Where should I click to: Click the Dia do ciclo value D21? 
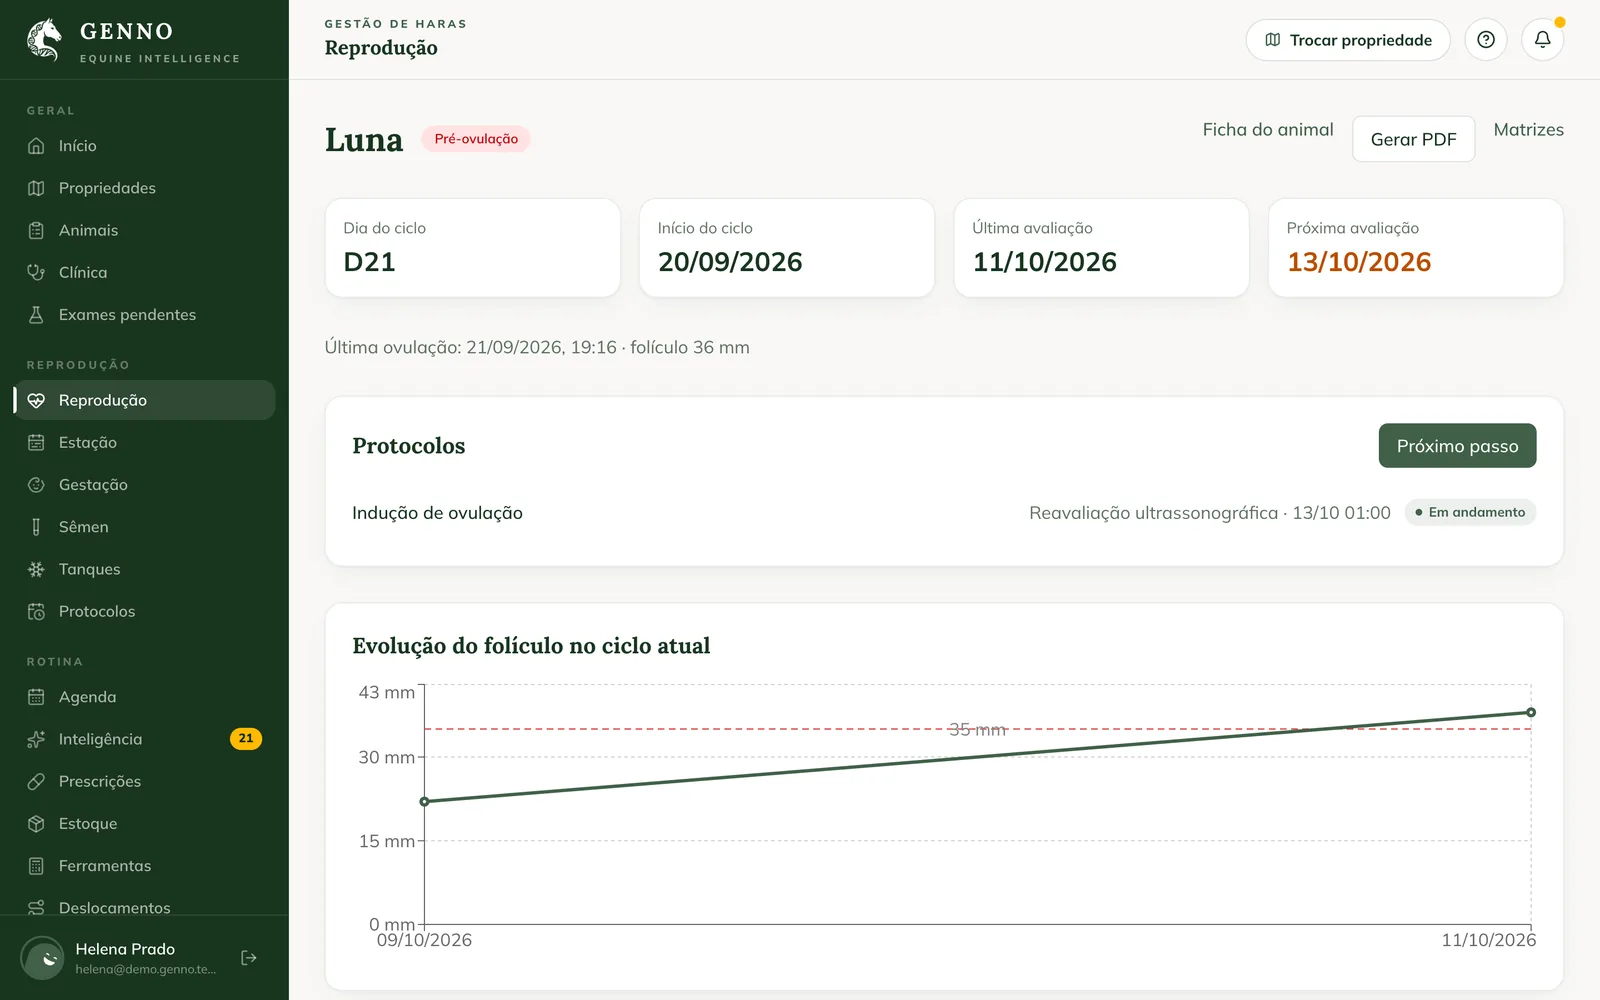tap(369, 262)
